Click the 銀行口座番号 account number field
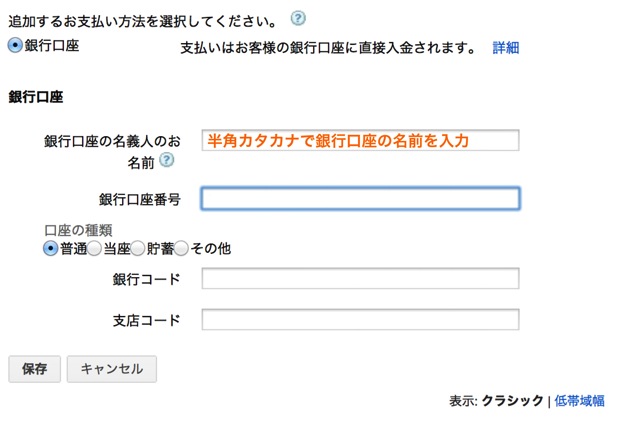 click(360, 198)
